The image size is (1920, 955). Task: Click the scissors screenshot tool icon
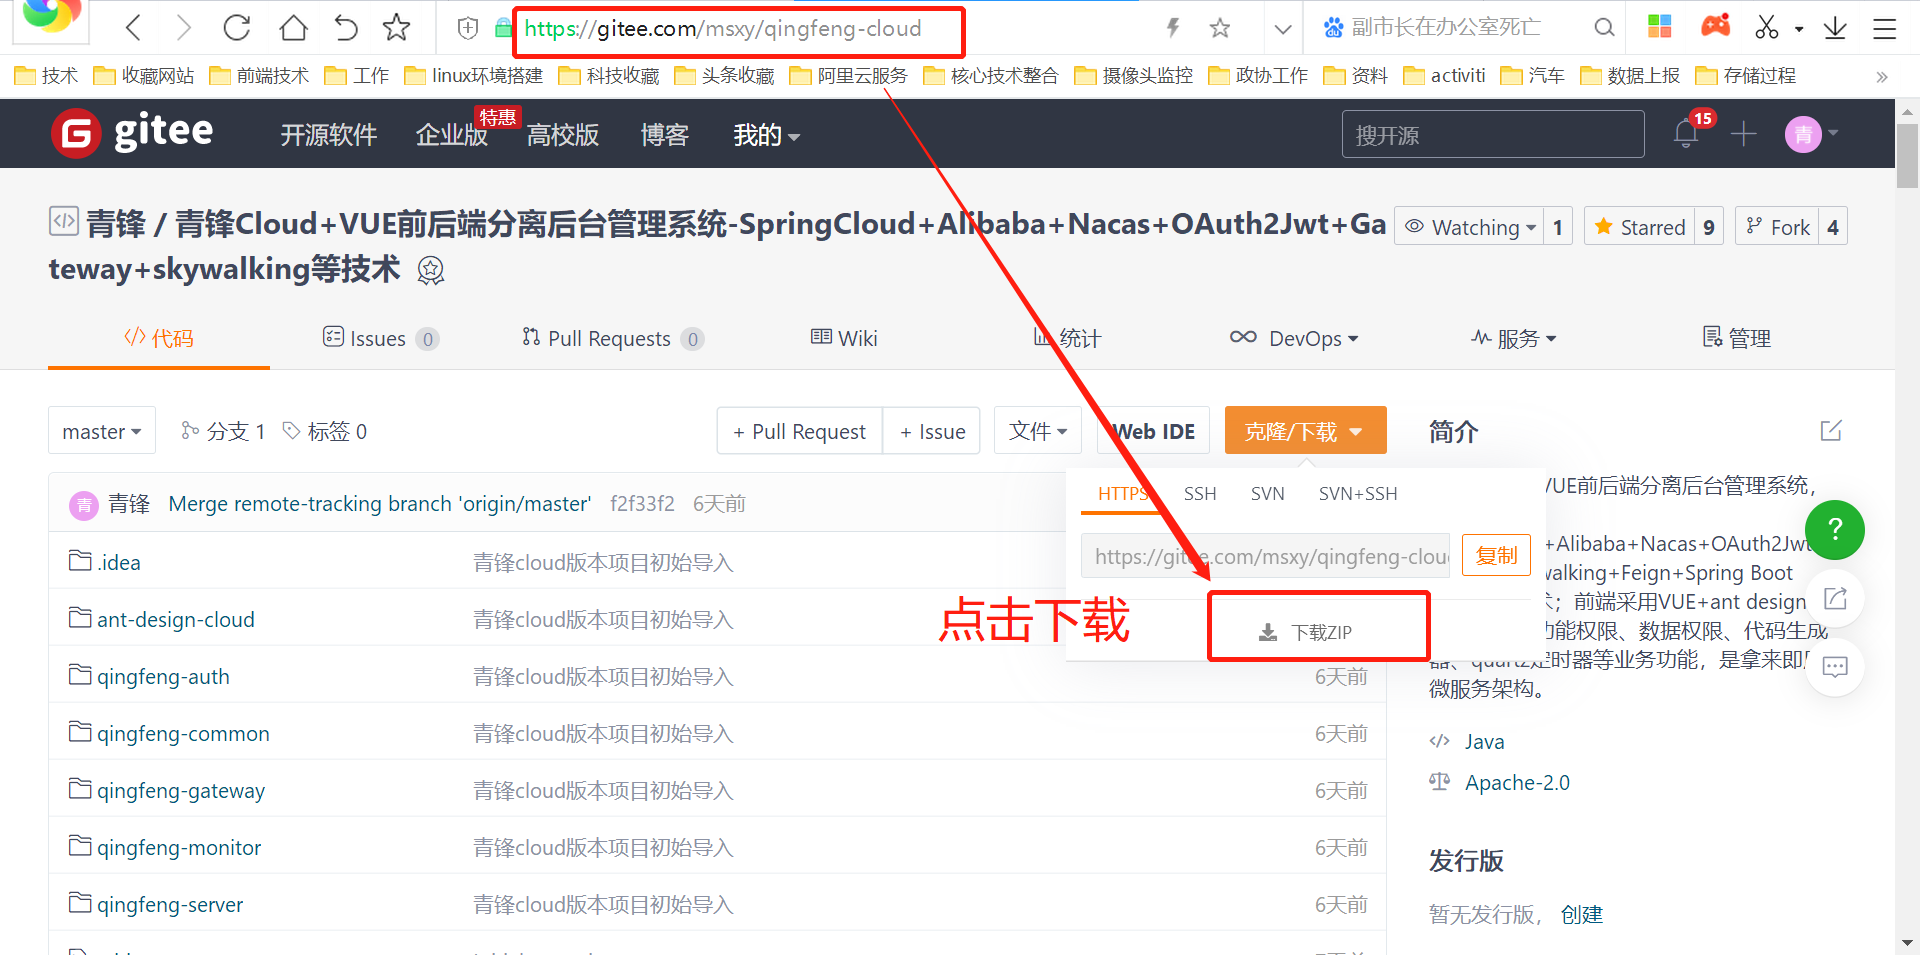(1767, 27)
